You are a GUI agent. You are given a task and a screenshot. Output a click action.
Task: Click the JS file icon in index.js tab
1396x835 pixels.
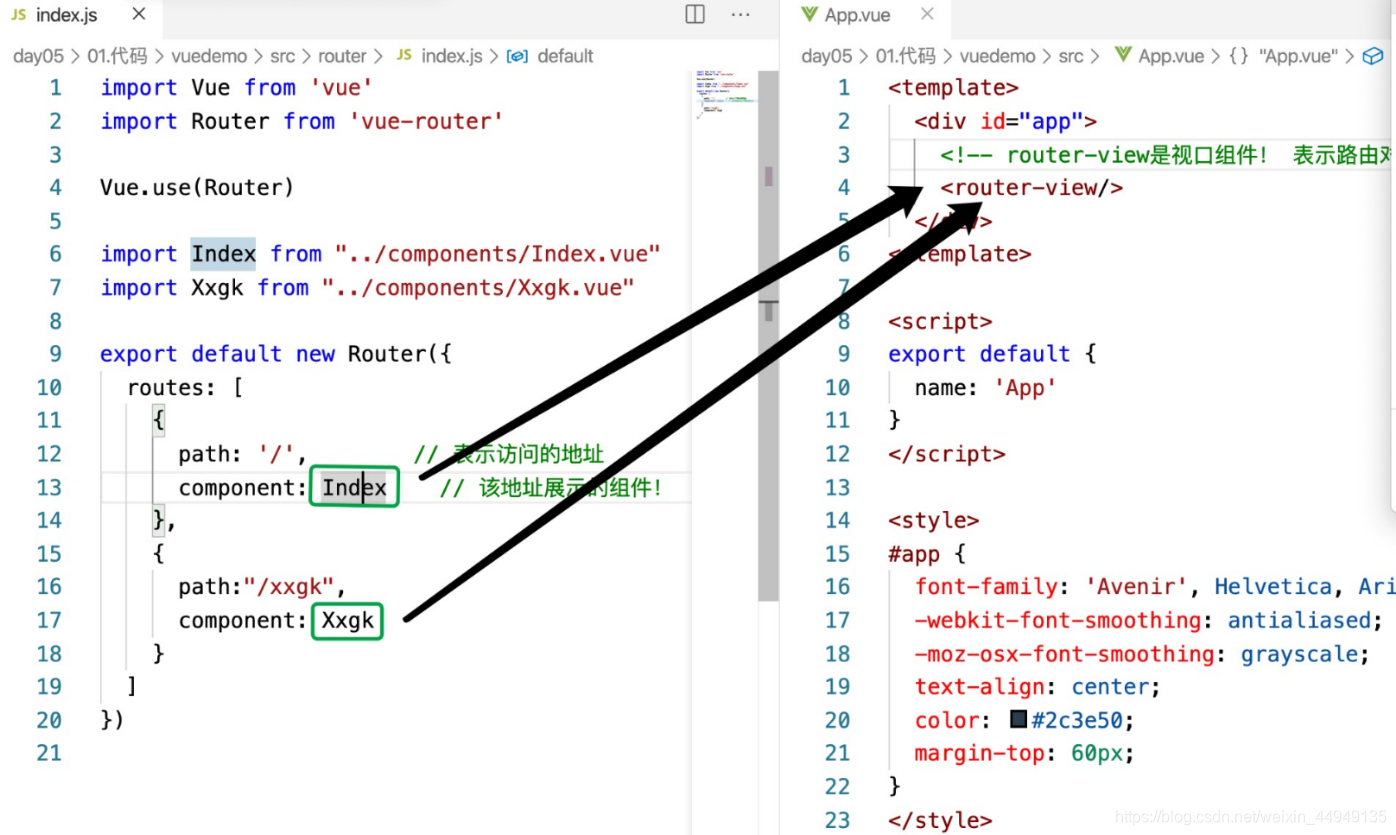18,15
